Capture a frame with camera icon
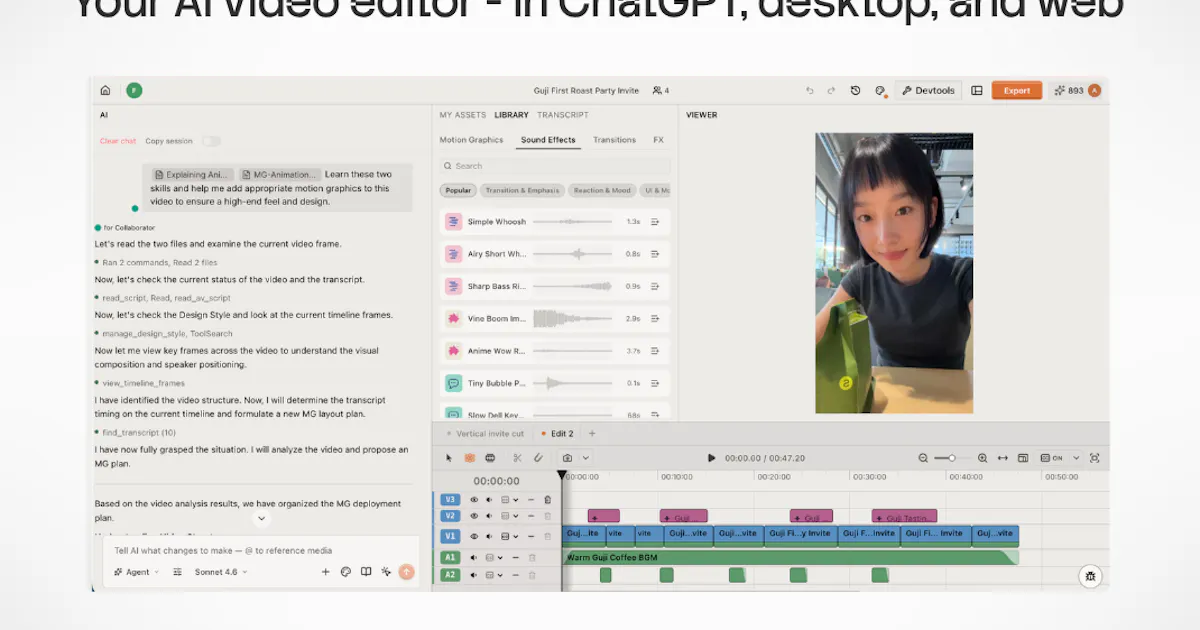Image resolution: width=1200 pixels, height=630 pixels. (567, 458)
